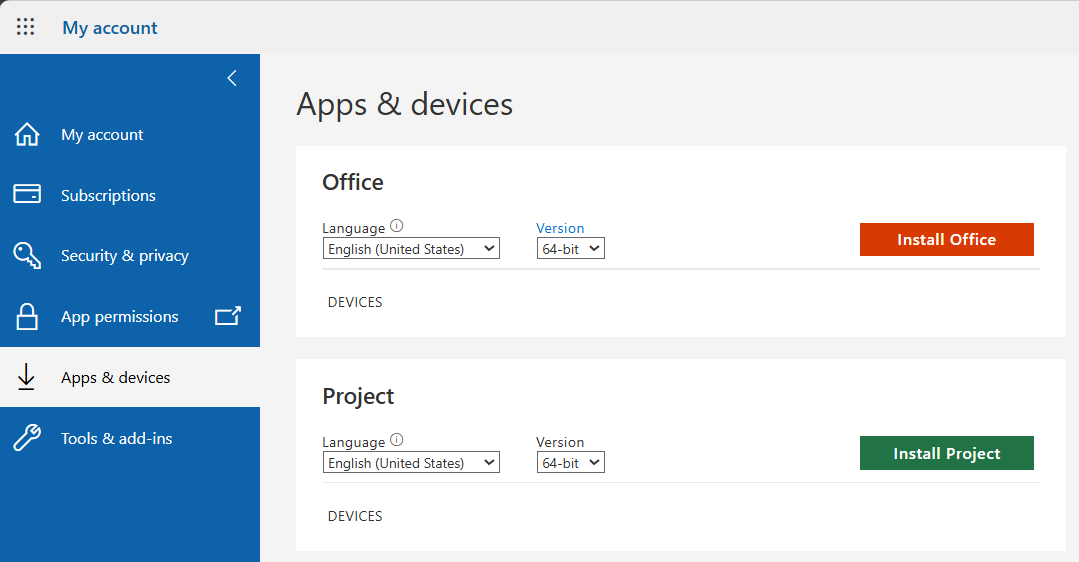1079x562 pixels.
Task: Click the card icon beside Subscriptions
Action: click(27, 194)
